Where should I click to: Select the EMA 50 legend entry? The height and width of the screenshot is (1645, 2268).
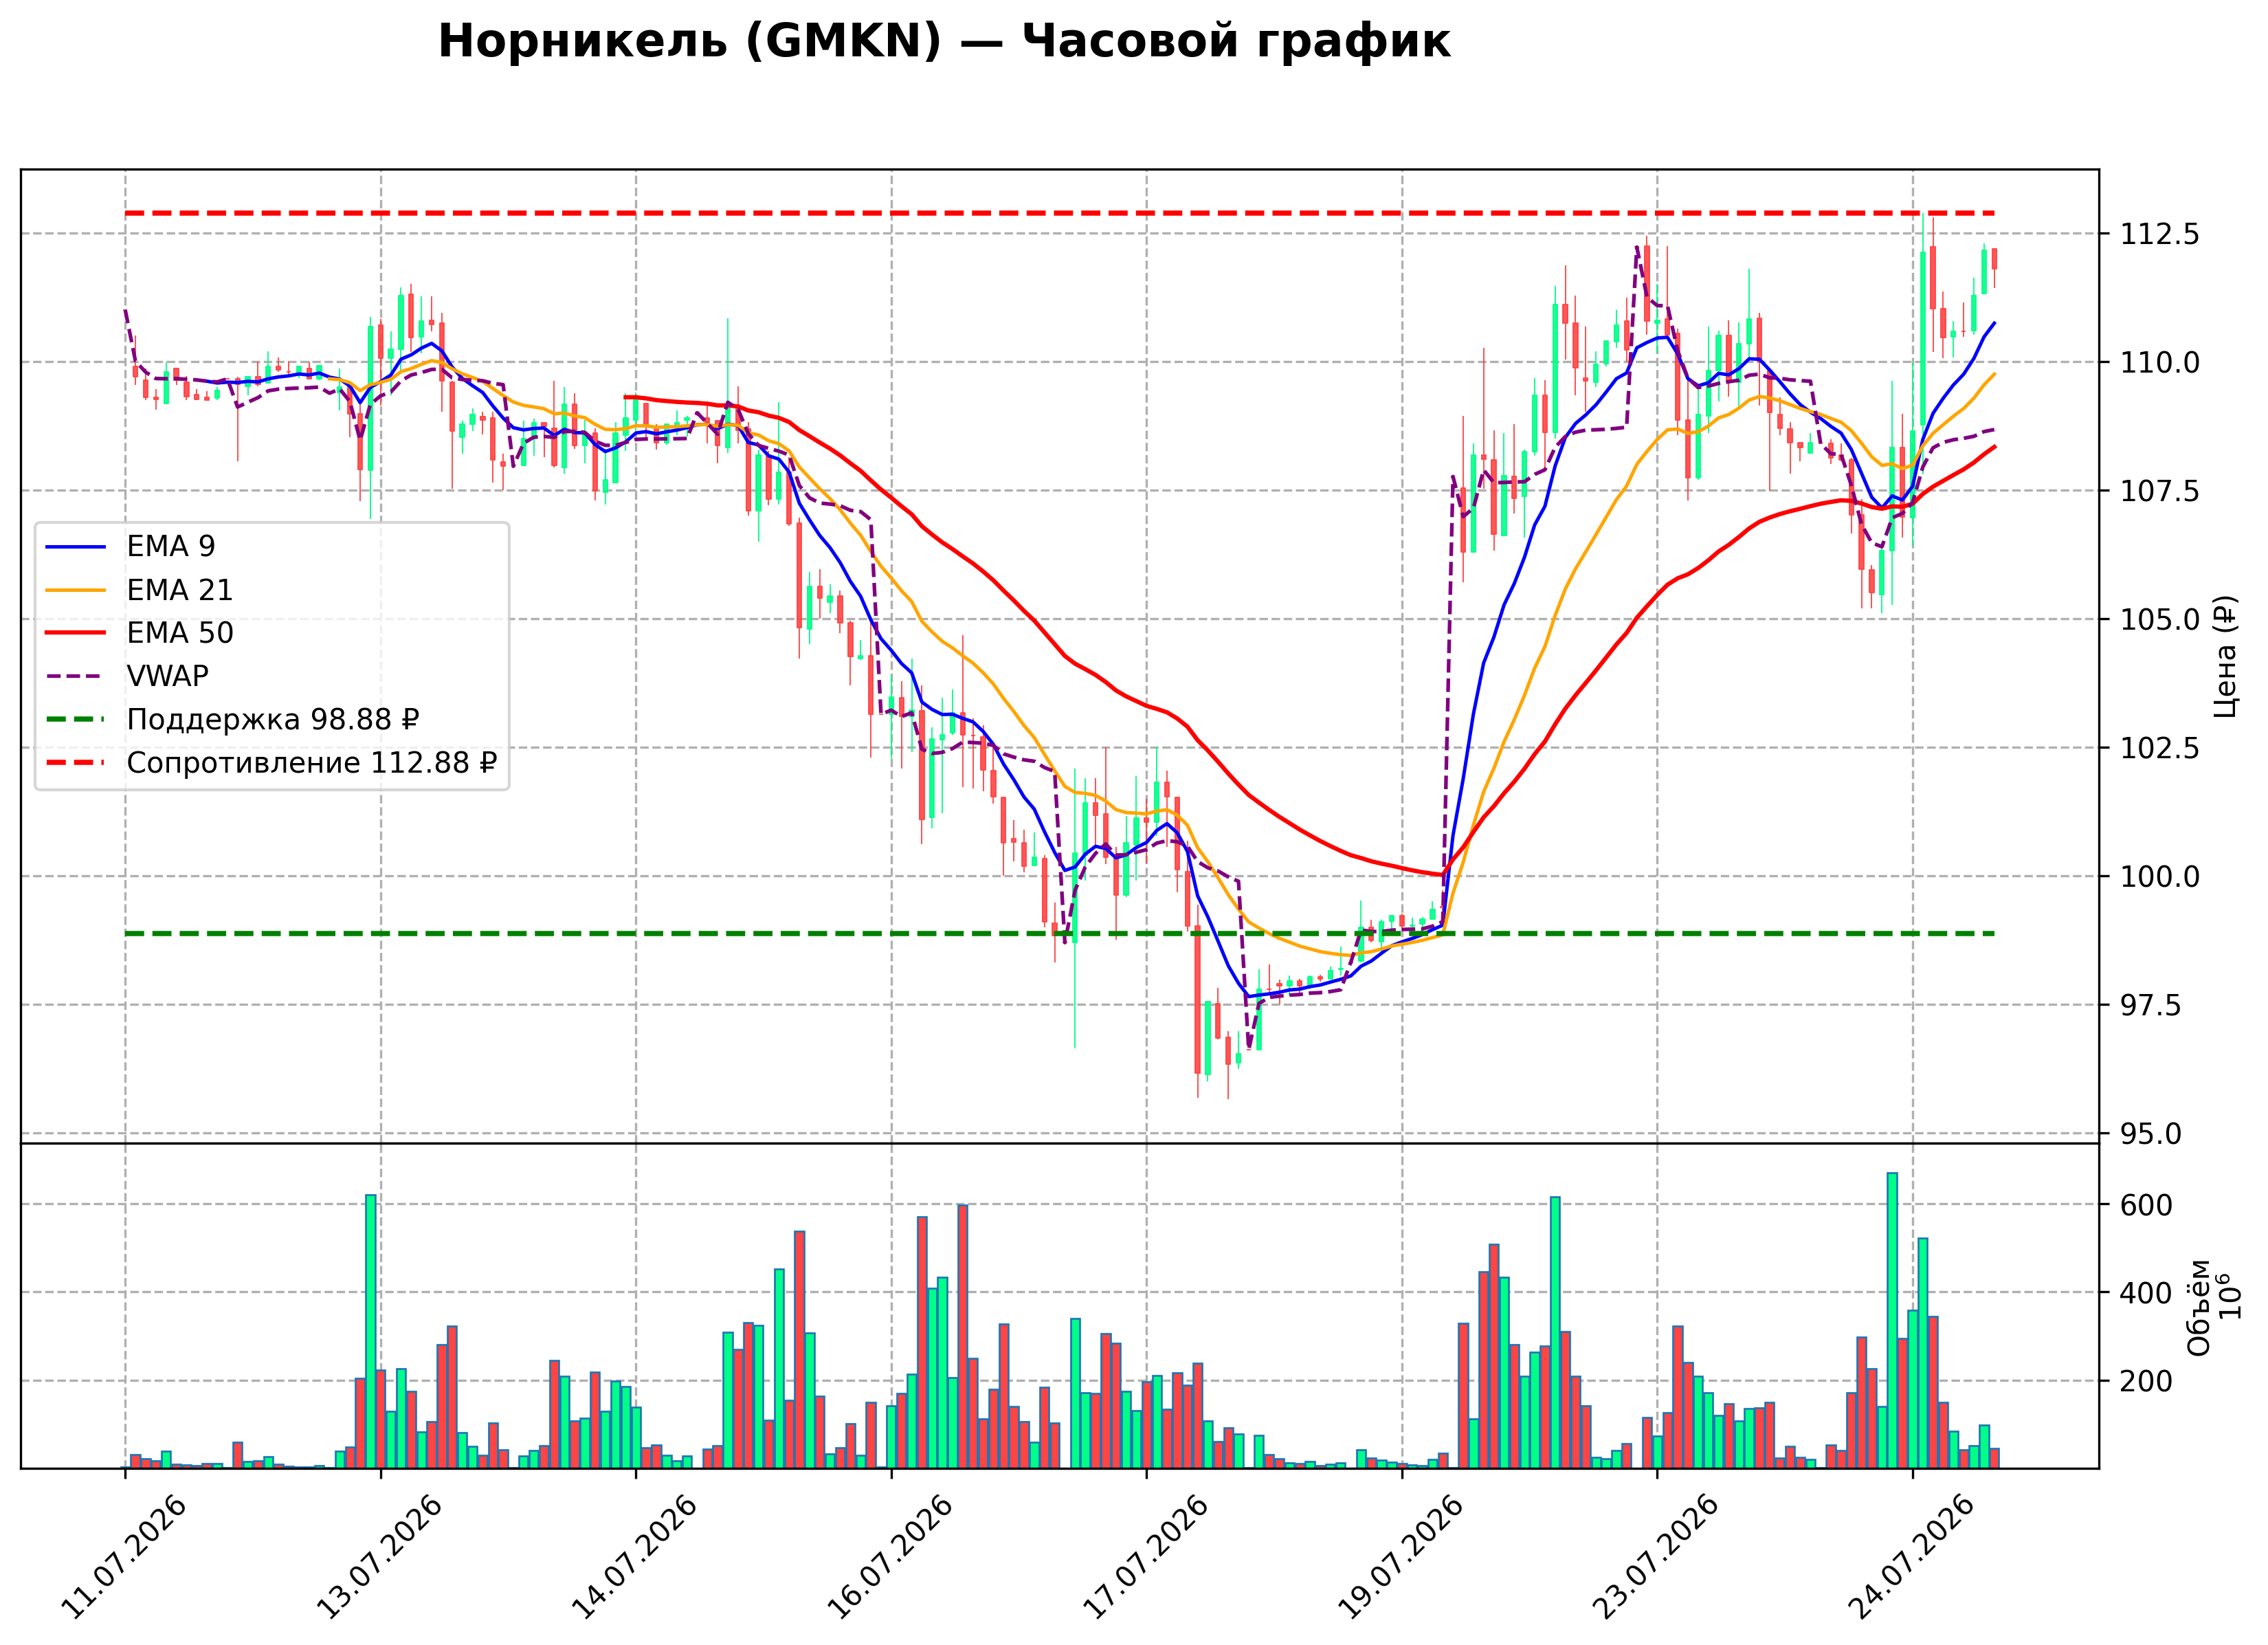click(x=139, y=633)
